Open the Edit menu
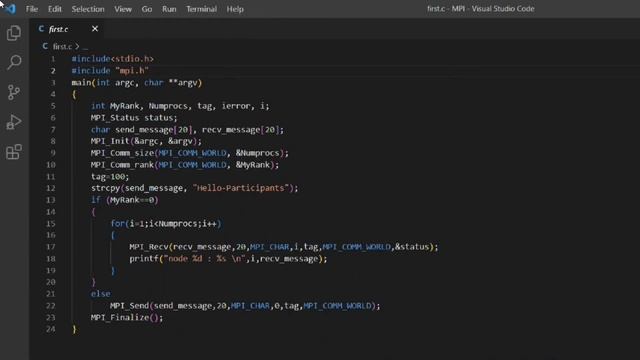640x360 pixels. 54,9
